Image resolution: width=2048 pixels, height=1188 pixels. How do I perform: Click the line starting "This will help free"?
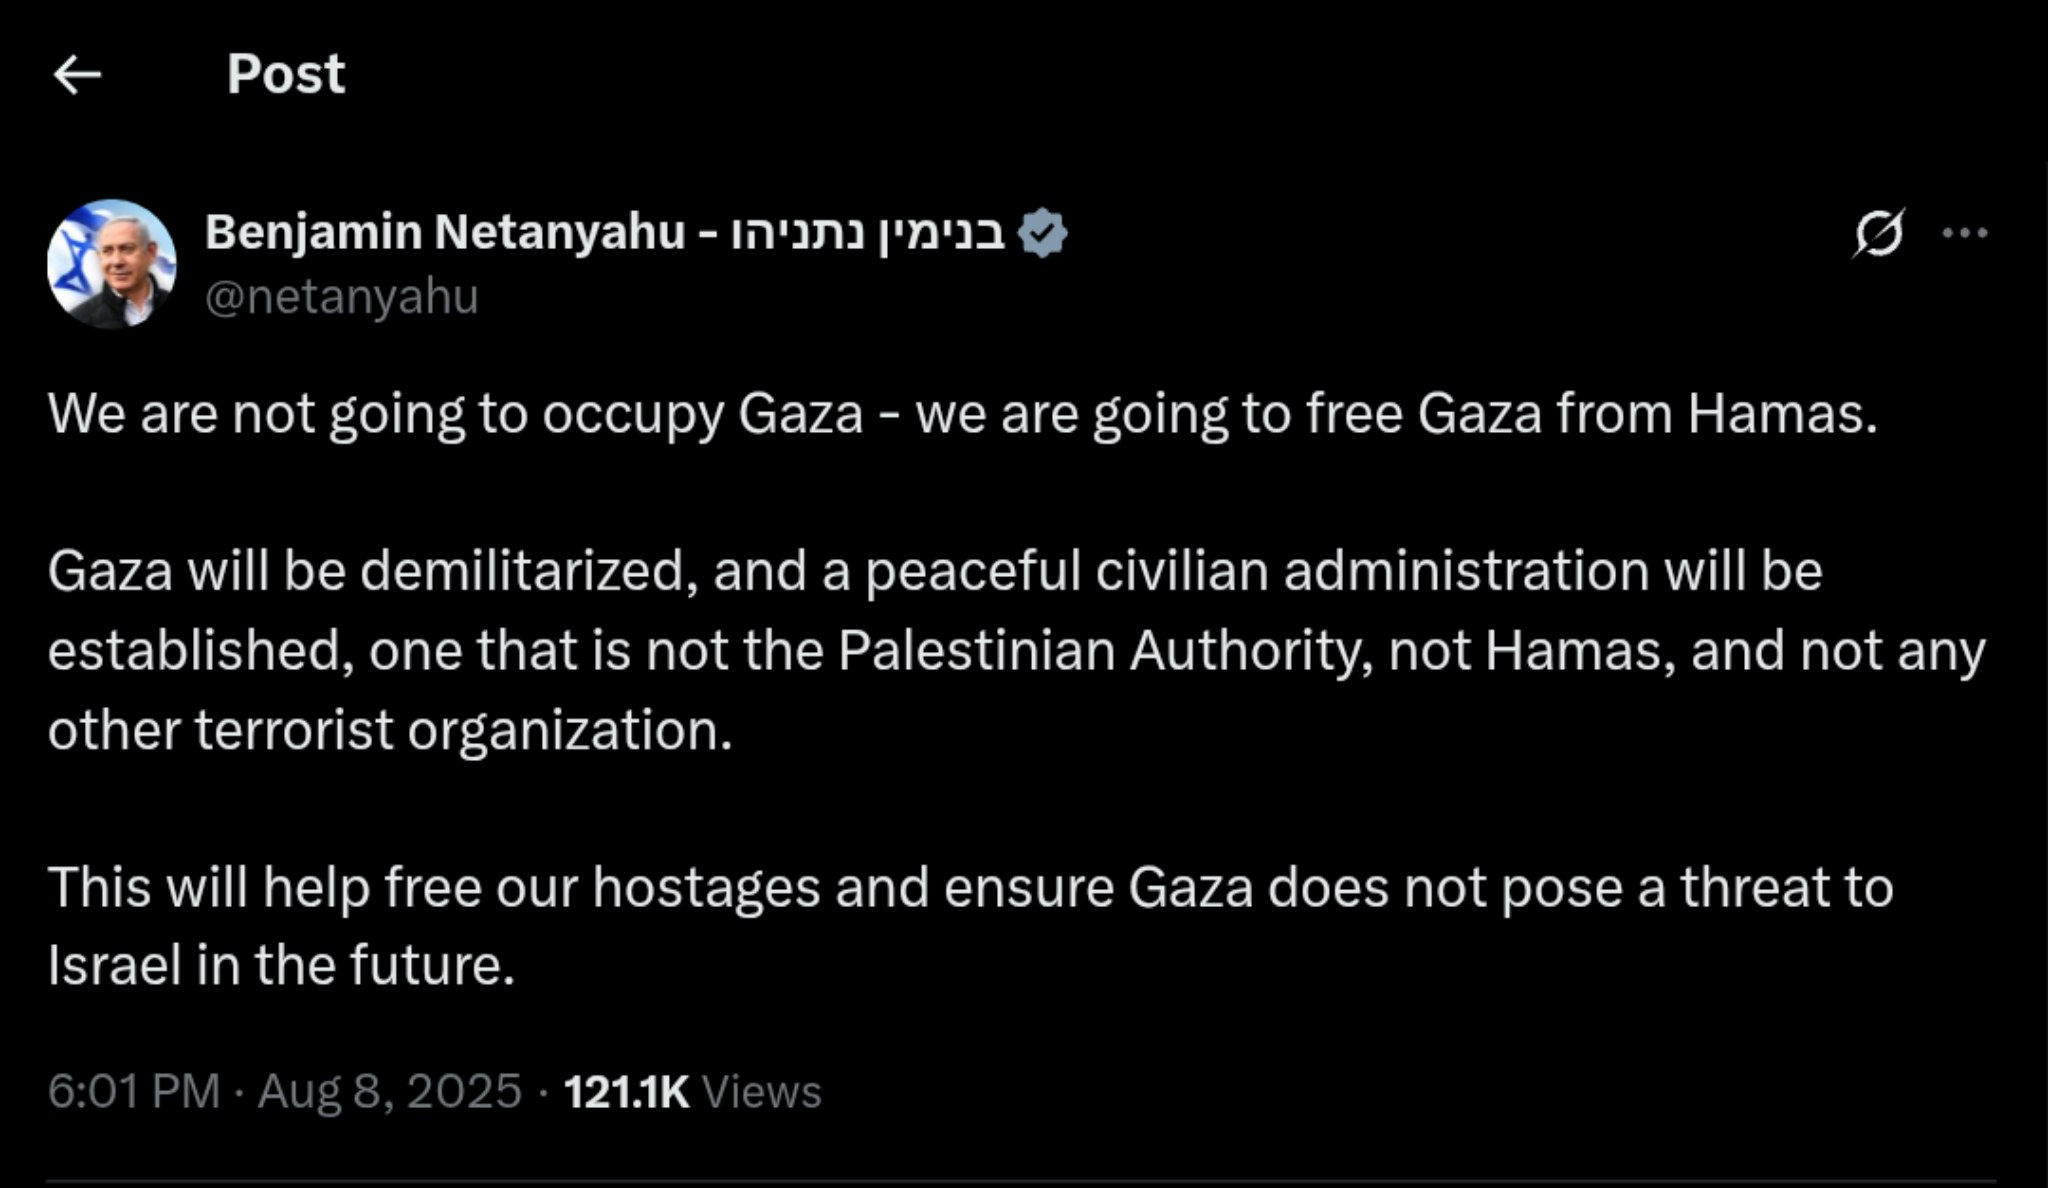click(x=970, y=887)
